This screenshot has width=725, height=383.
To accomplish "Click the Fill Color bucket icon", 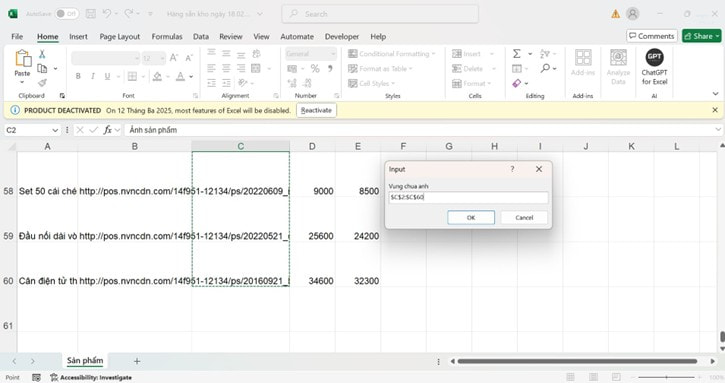I will tap(157, 76).
